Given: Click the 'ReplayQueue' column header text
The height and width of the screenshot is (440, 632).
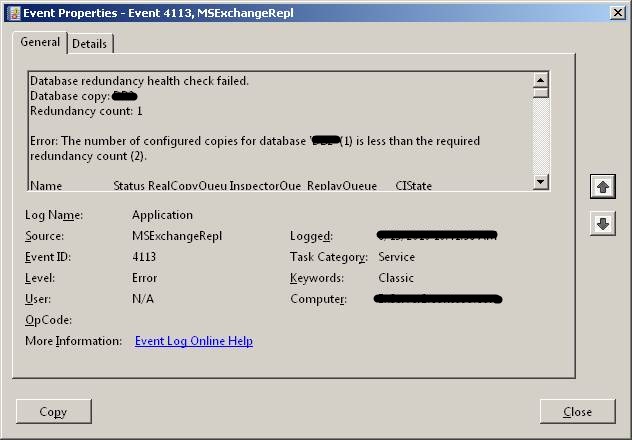Looking at the screenshot, I should pyautogui.click(x=342, y=186).
